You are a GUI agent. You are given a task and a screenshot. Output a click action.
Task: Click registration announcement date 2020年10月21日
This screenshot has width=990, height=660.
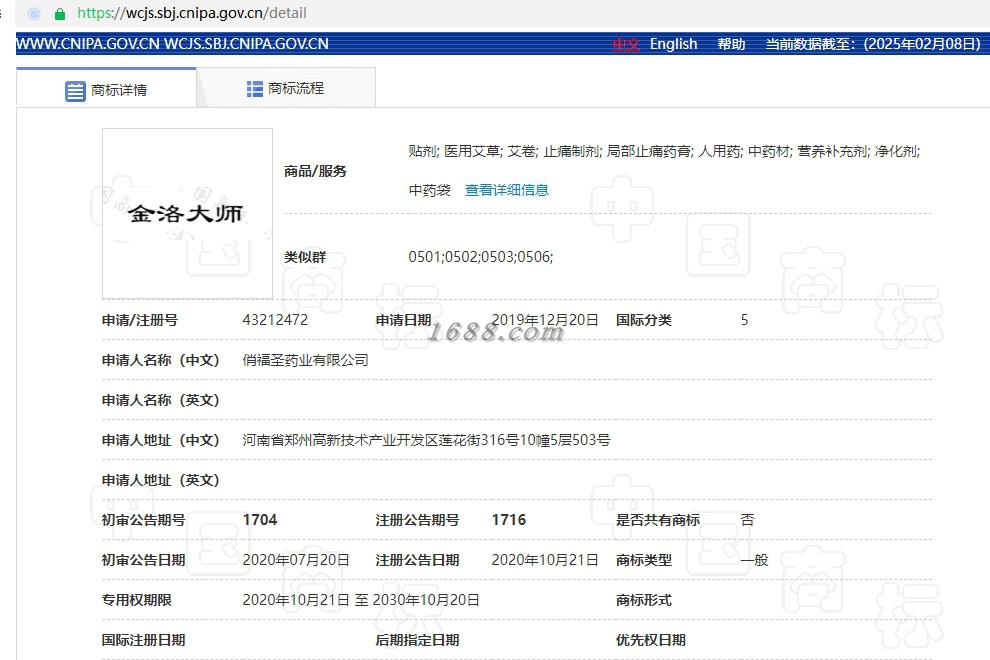pos(545,560)
